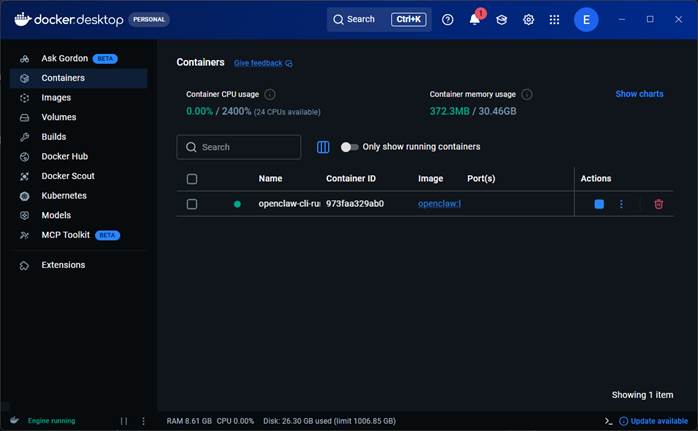Select the openclaw-cli container row checkbox
The width and height of the screenshot is (698, 431).
coord(192,204)
